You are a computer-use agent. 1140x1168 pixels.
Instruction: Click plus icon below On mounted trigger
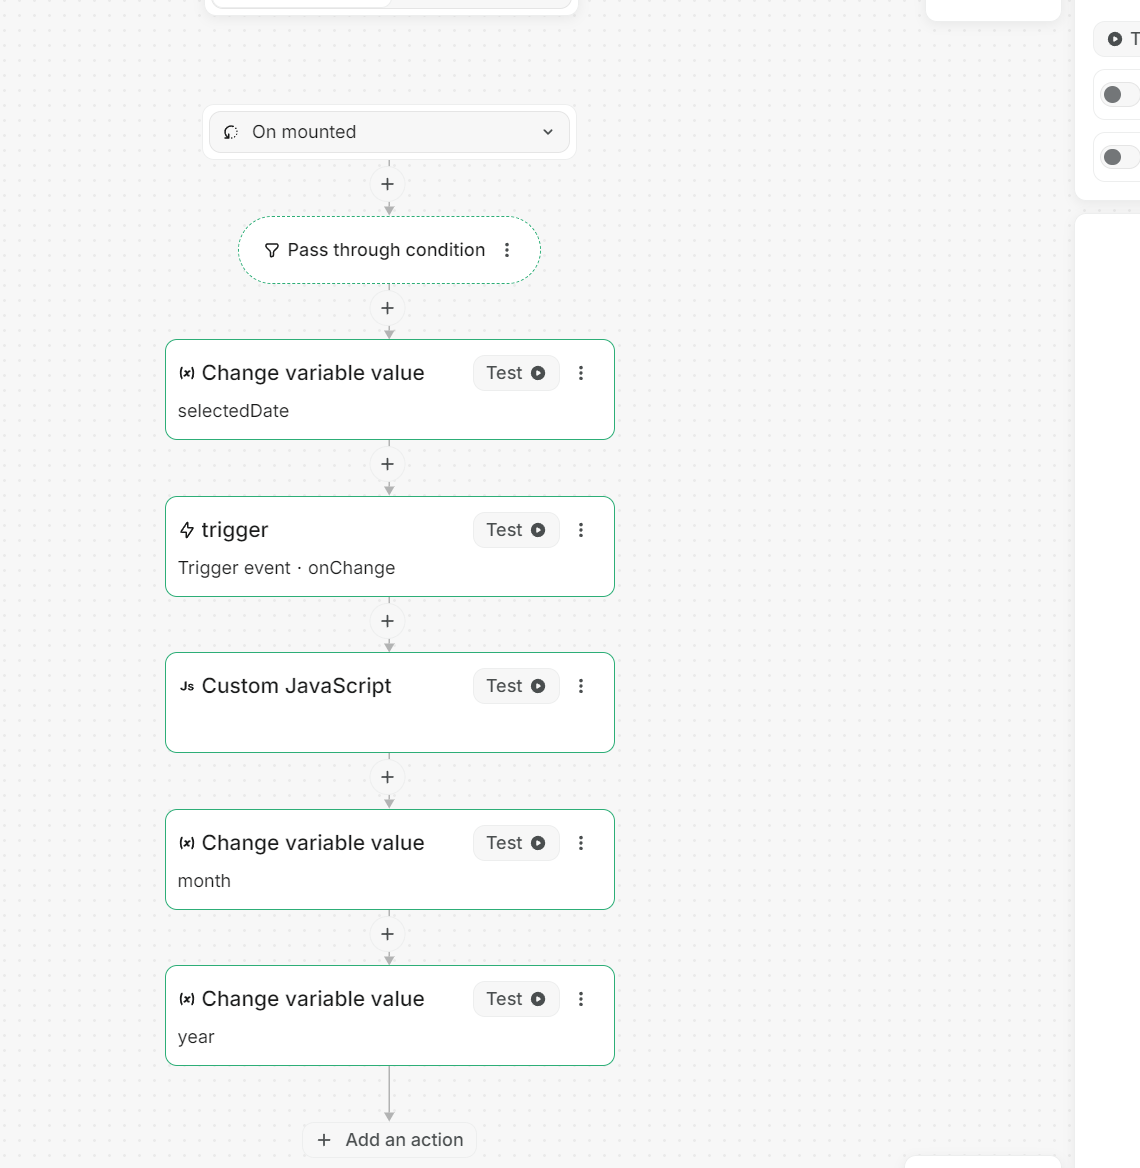[388, 184]
